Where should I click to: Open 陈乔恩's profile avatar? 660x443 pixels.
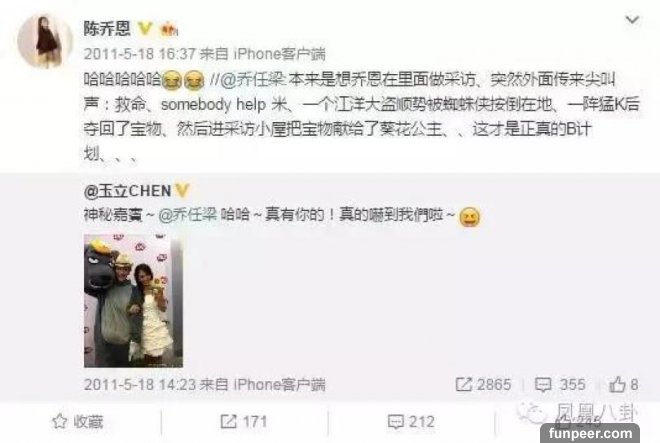coord(44,41)
